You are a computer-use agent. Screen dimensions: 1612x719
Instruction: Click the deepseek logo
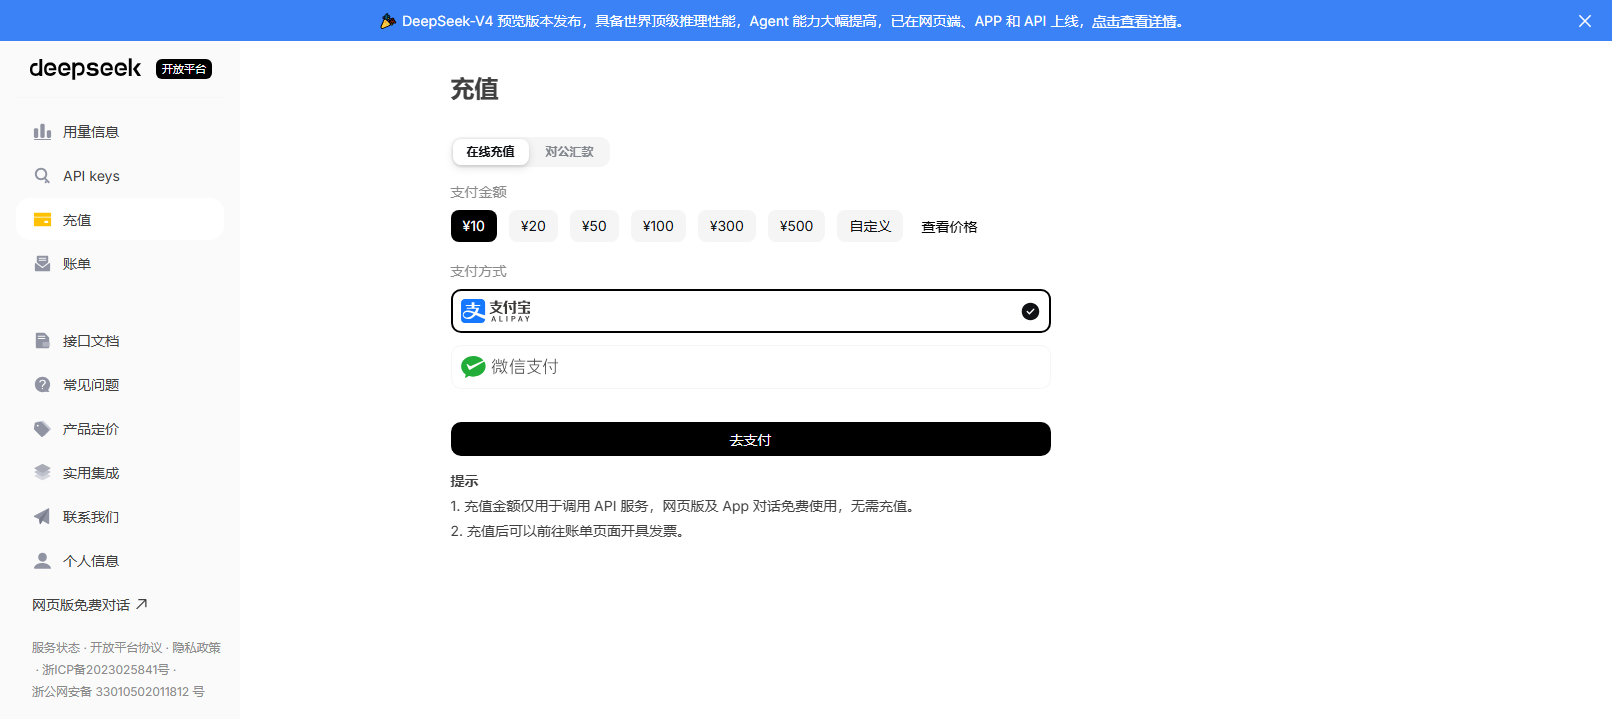[85, 68]
